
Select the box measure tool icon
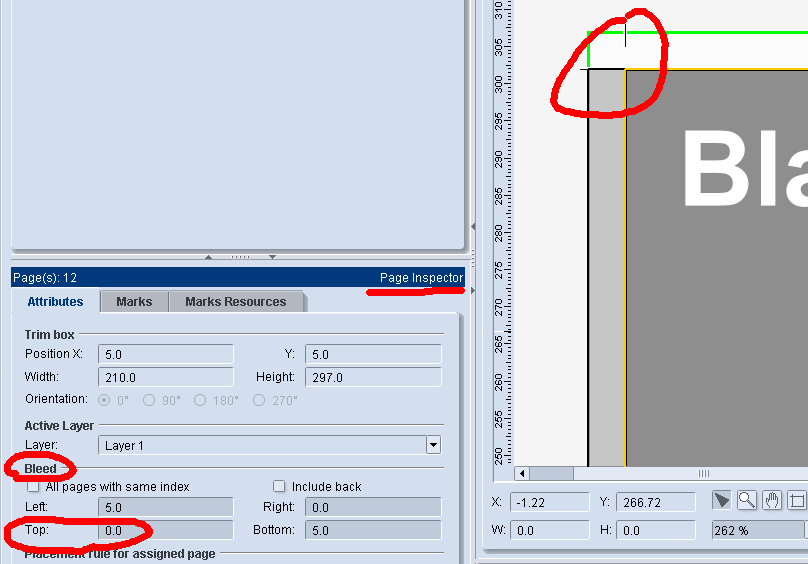[797, 501]
